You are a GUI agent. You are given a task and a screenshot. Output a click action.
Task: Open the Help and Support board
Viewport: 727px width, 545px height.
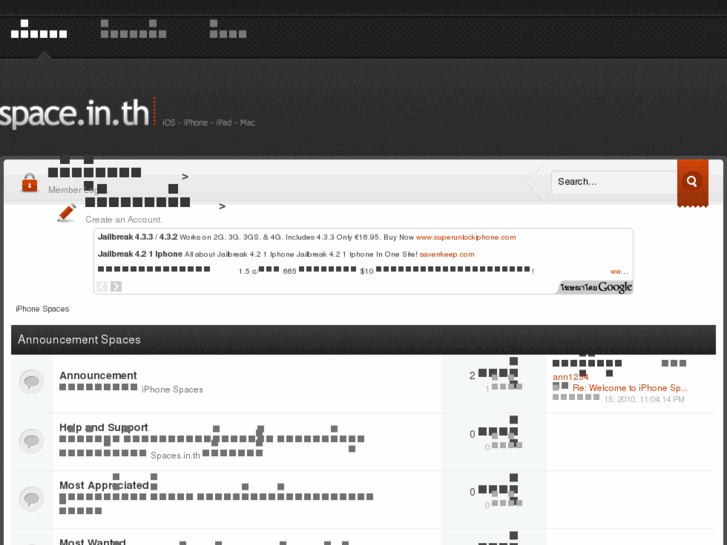coord(103,427)
